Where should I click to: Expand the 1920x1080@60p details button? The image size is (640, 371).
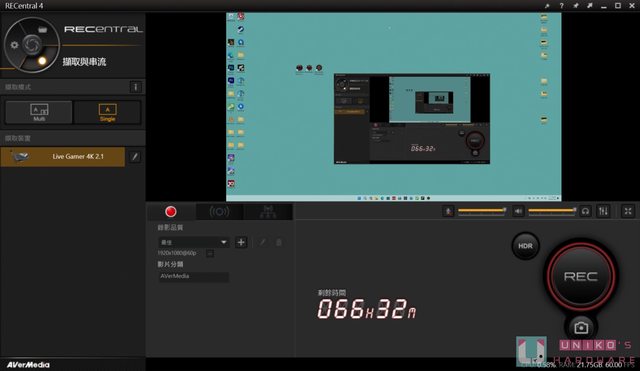coord(210,253)
